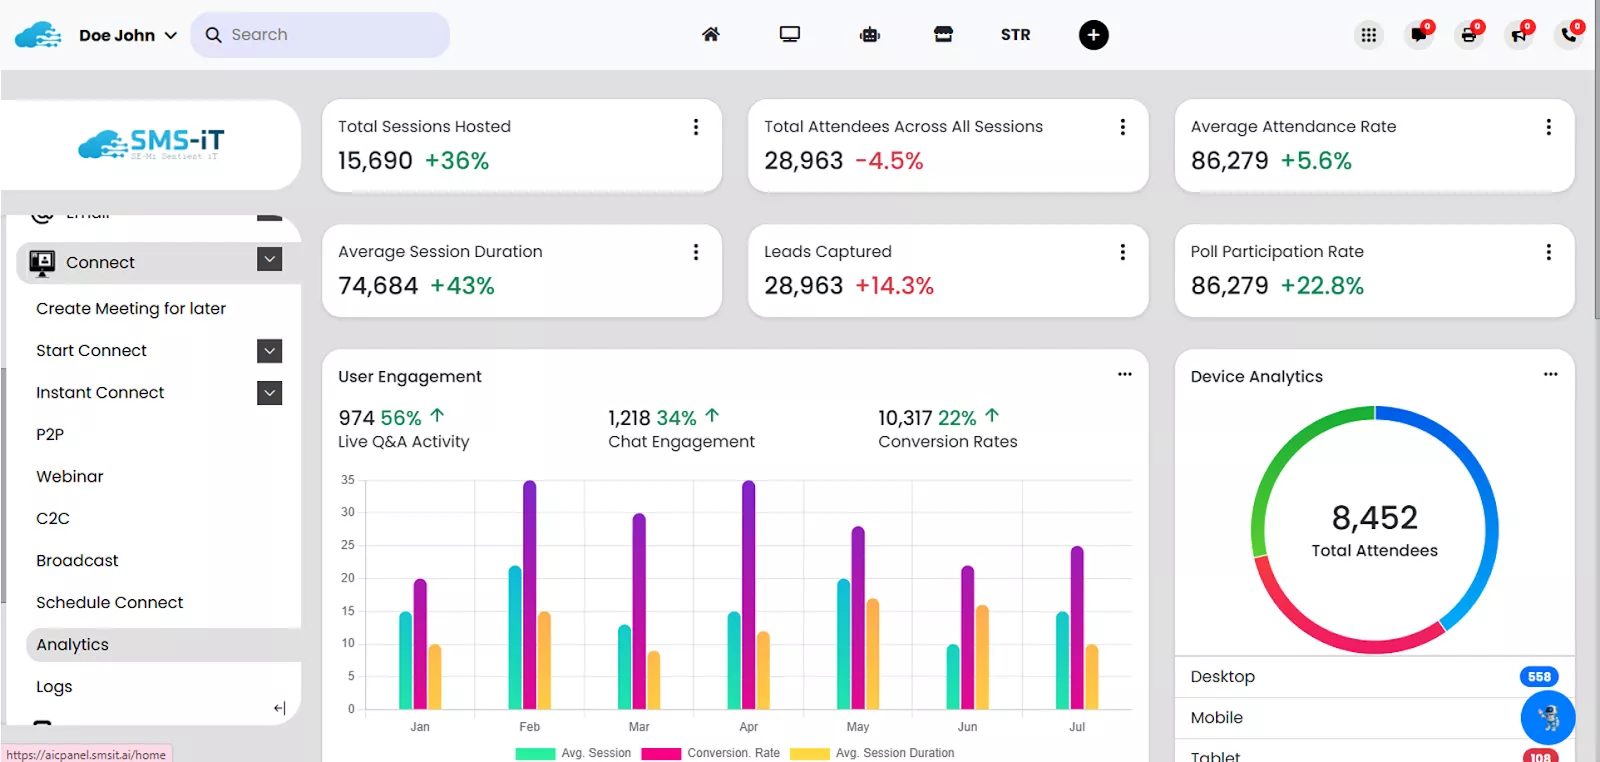Expand the Start Connect submenu arrow
The height and width of the screenshot is (762, 1600).
(x=269, y=351)
